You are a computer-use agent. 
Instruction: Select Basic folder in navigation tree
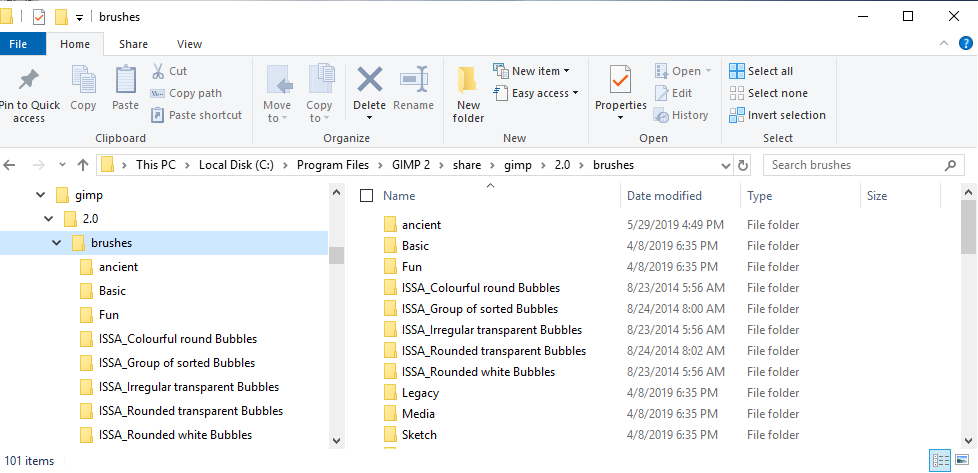[103, 291]
